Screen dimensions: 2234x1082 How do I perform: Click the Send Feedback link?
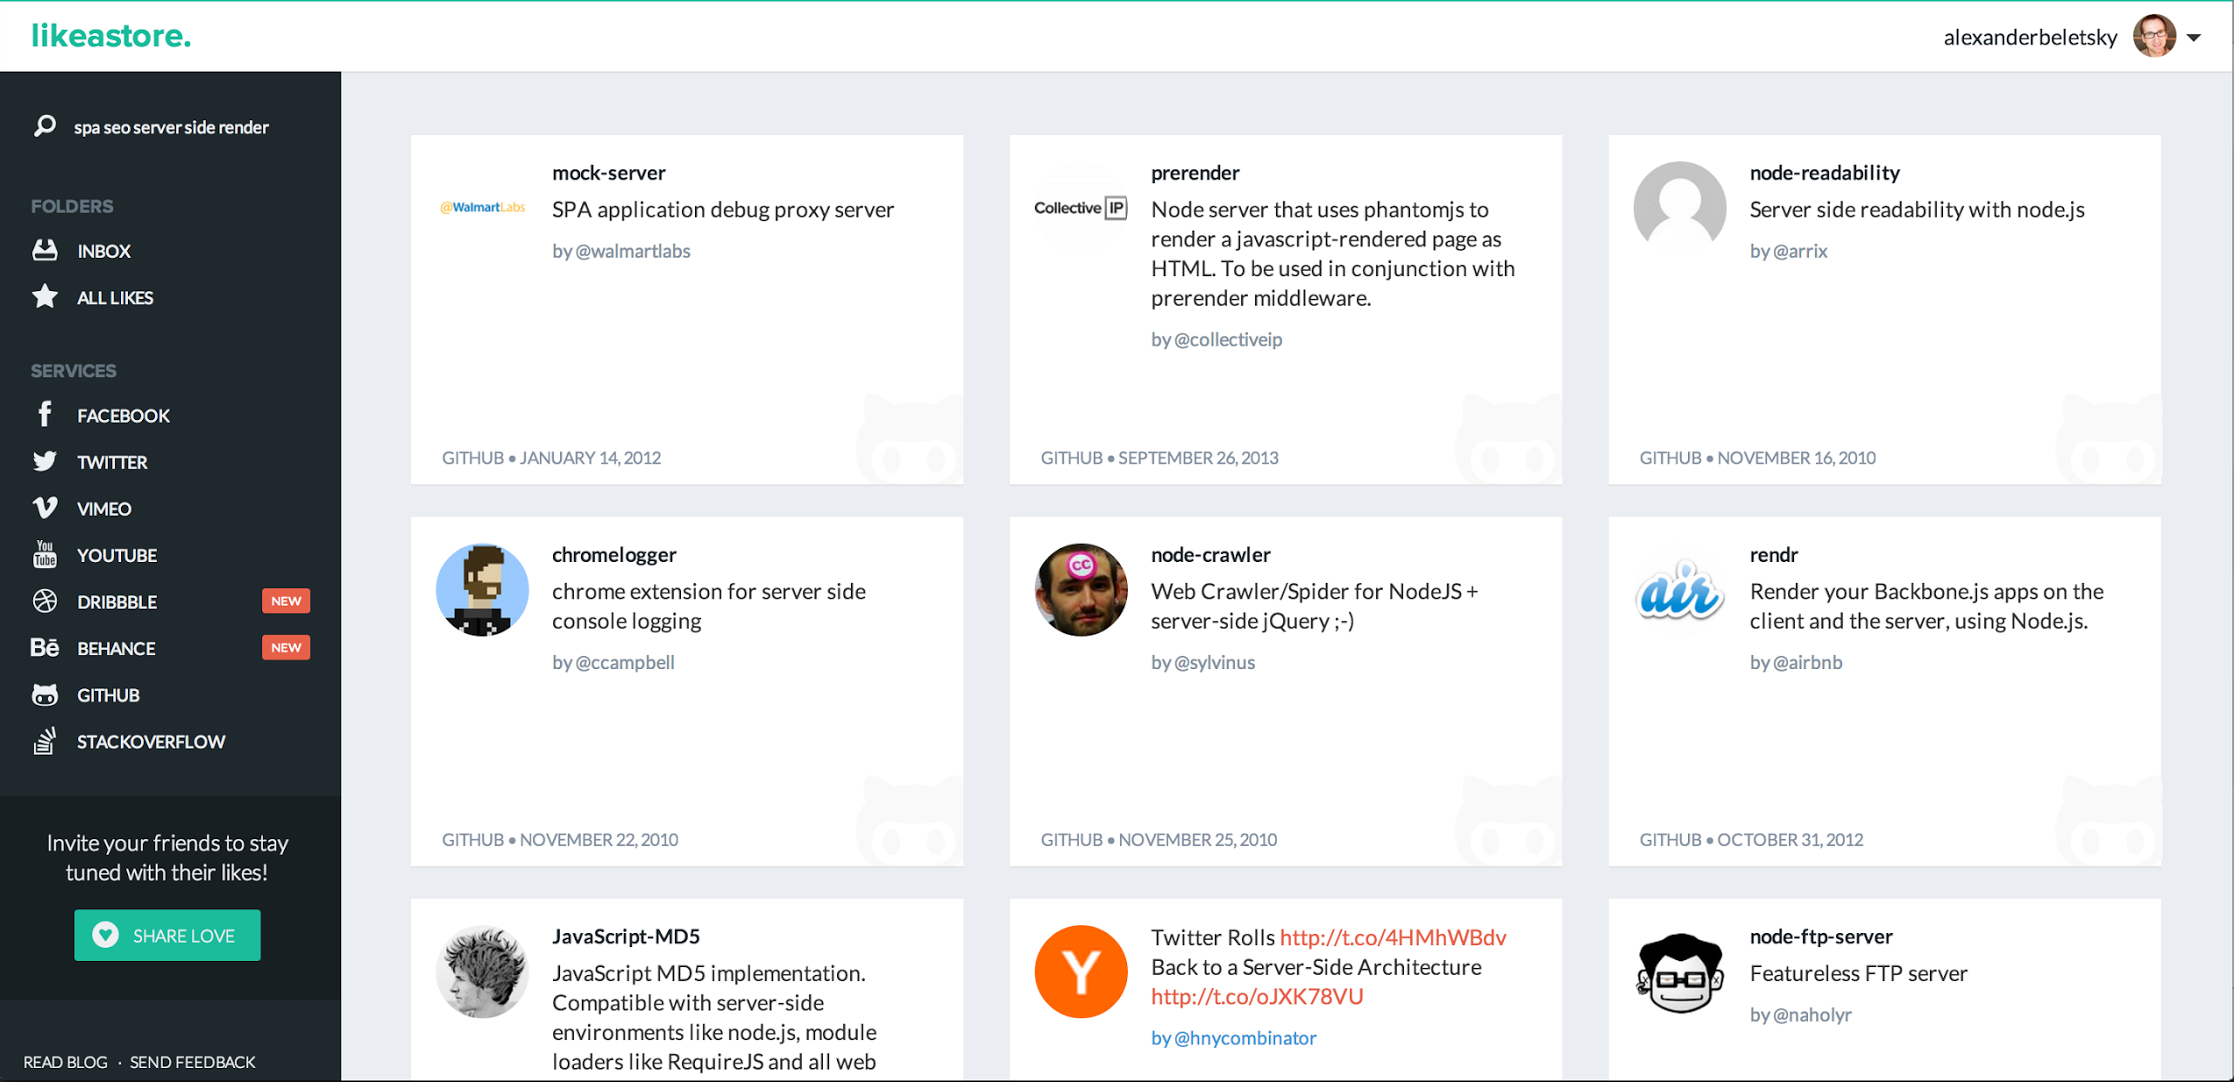click(192, 1062)
